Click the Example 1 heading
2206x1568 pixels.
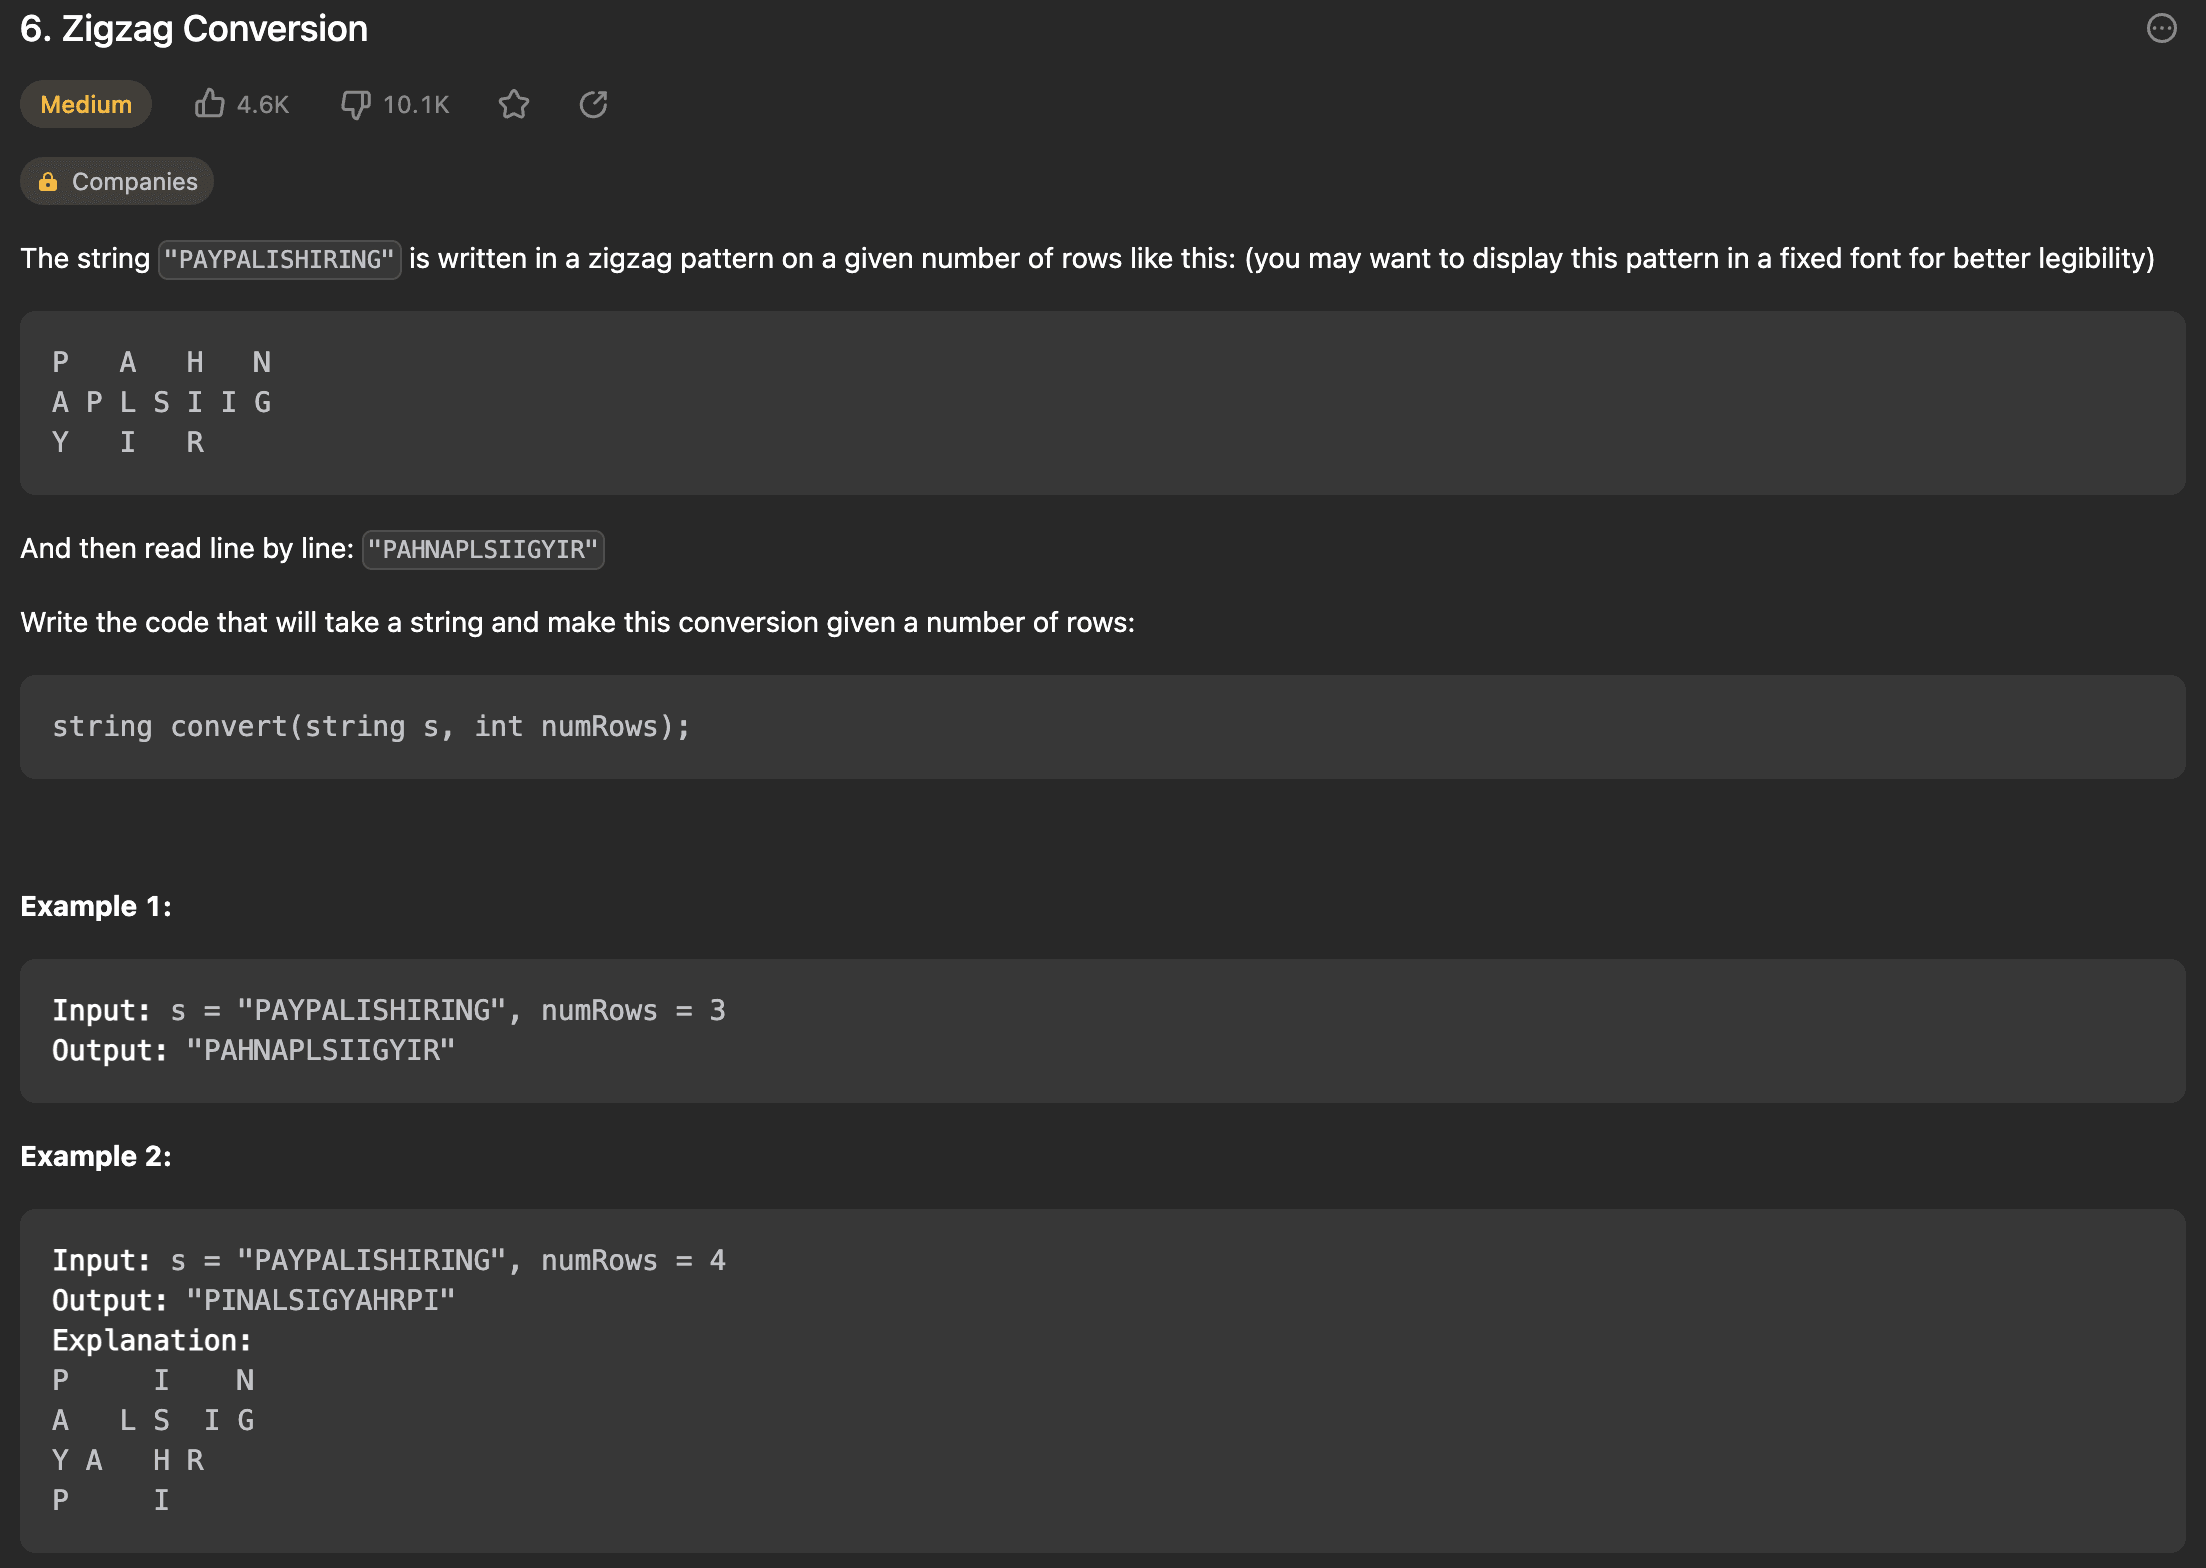pyautogui.click(x=96, y=907)
